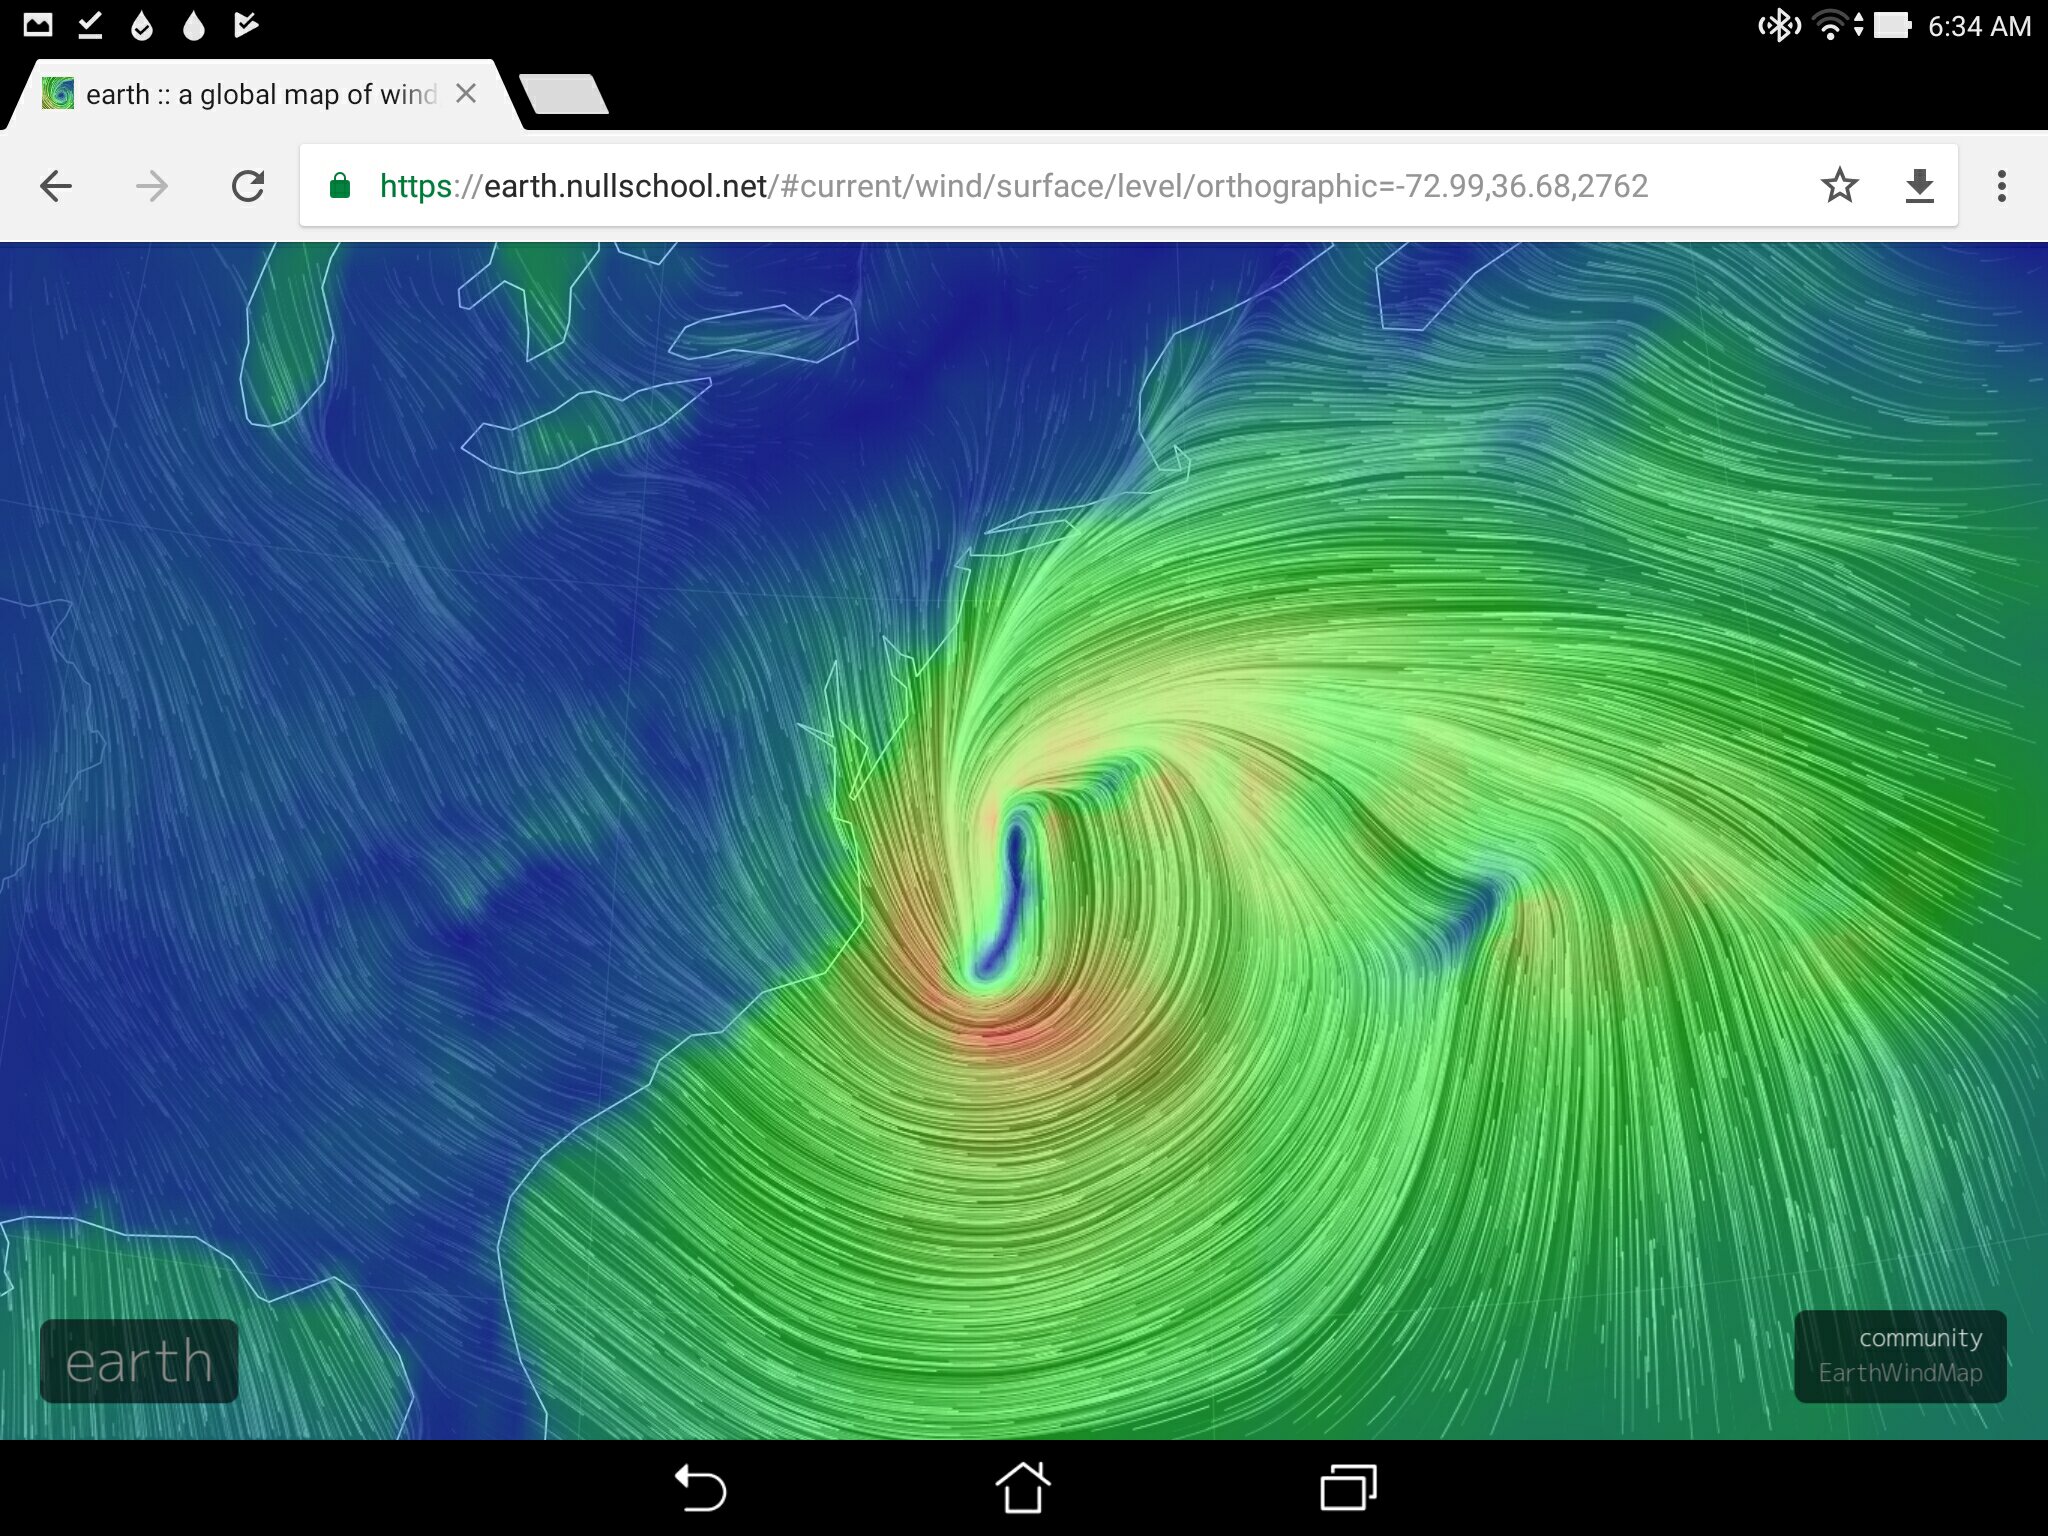This screenshot has height=1536, width=2048.
Task: Tap the download page icon
Action: tap(1919, 186)
